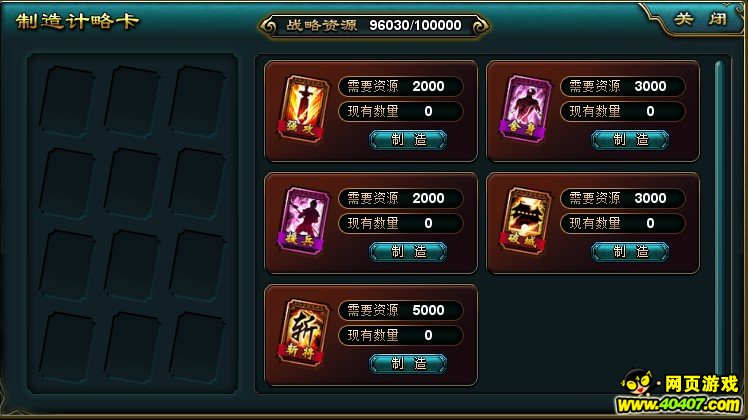Select the 援兵 reinforcement card icon

(x=303, y=221)
